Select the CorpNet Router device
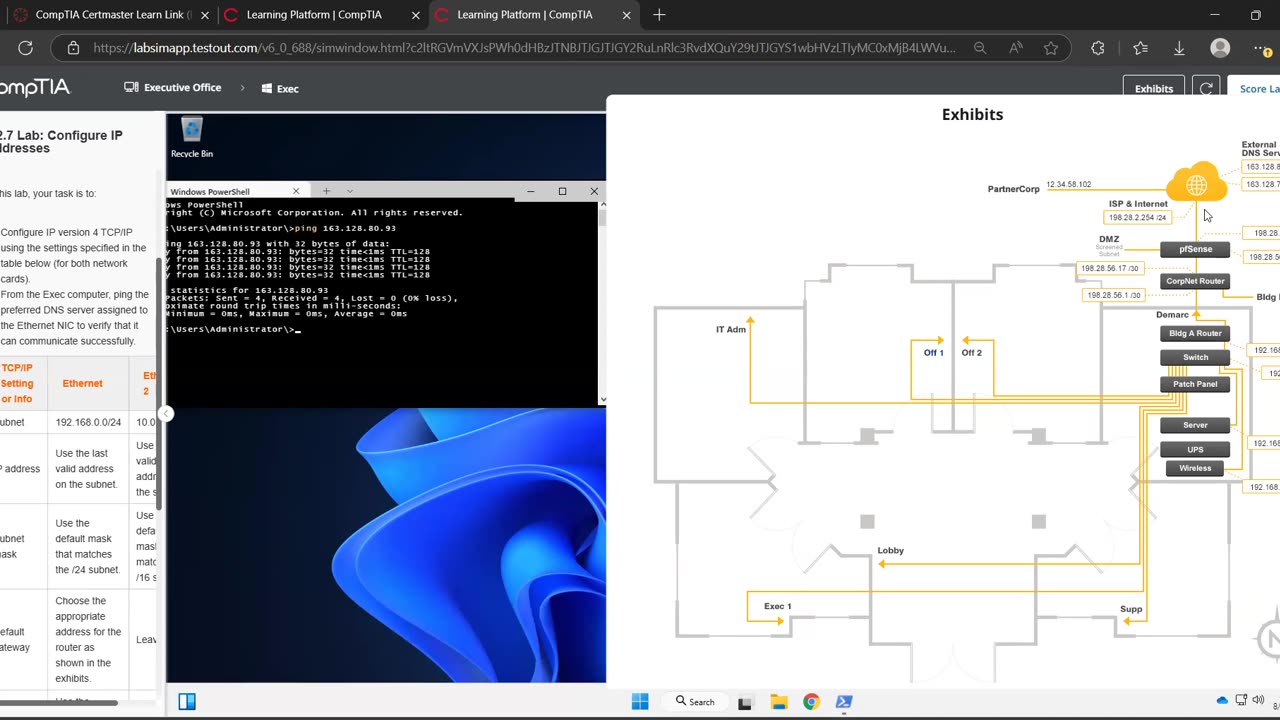 1195,281
